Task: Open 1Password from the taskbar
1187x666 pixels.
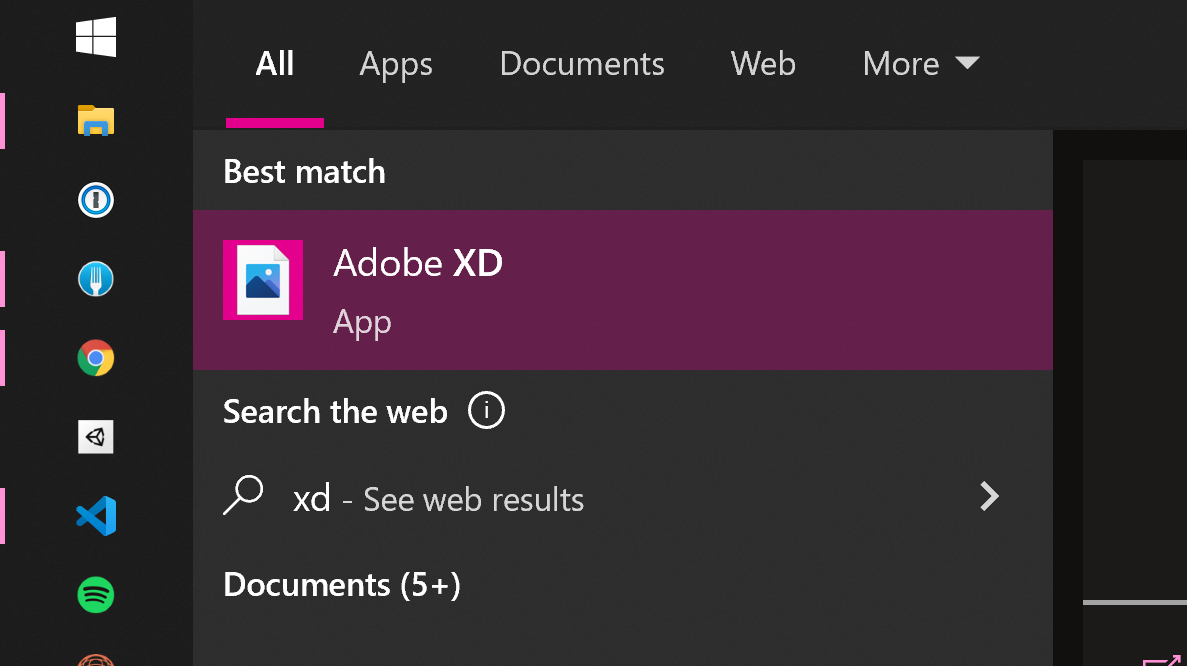Action: [95, 199]
